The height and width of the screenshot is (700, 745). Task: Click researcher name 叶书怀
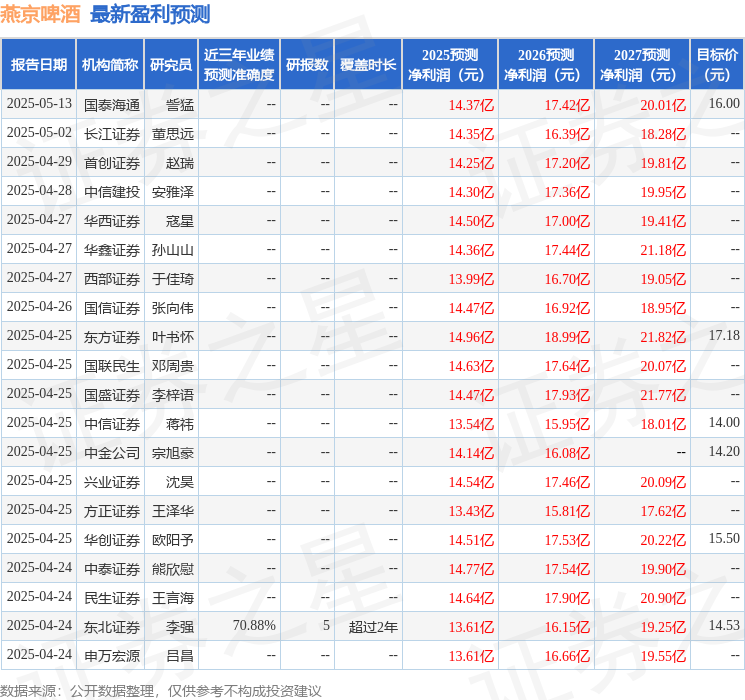coord(173,337)
